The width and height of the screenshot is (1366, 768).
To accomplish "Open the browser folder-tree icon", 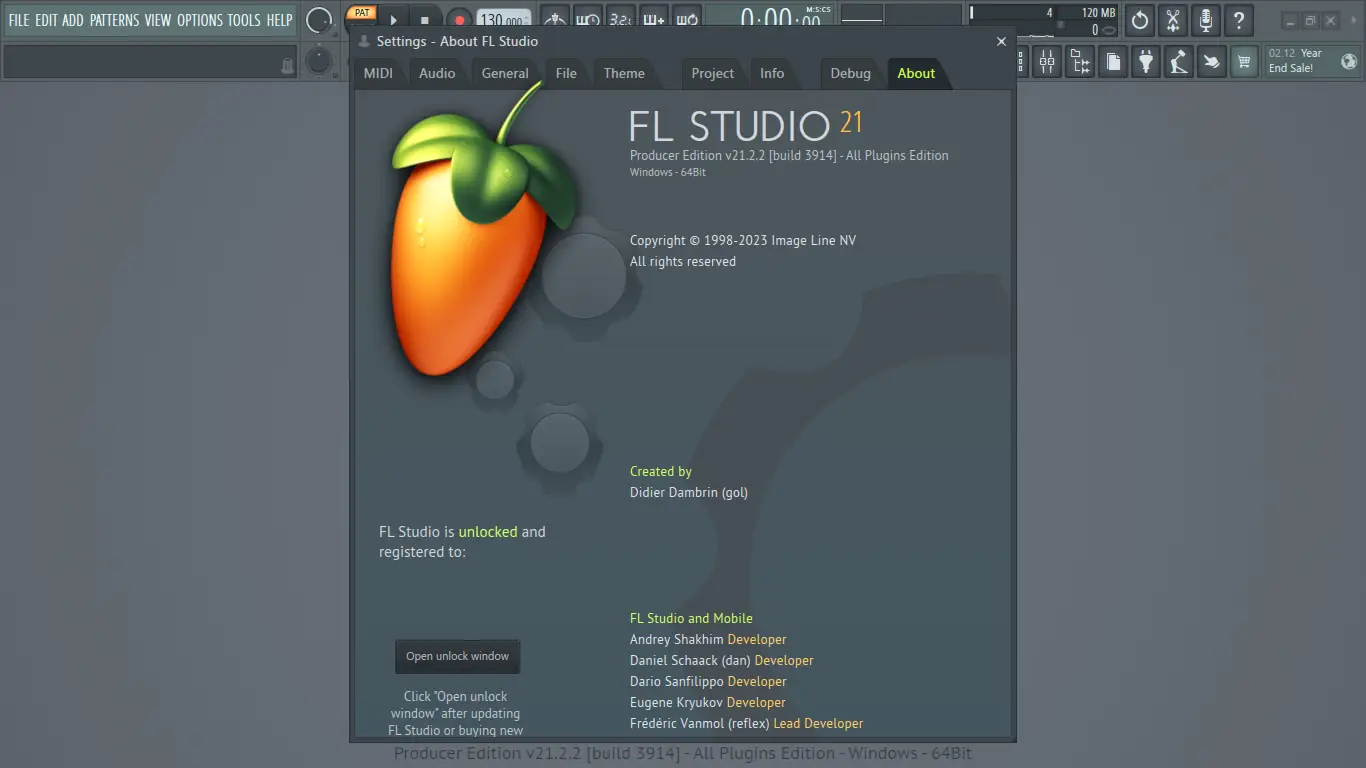I will click(x=1080, y=62).
